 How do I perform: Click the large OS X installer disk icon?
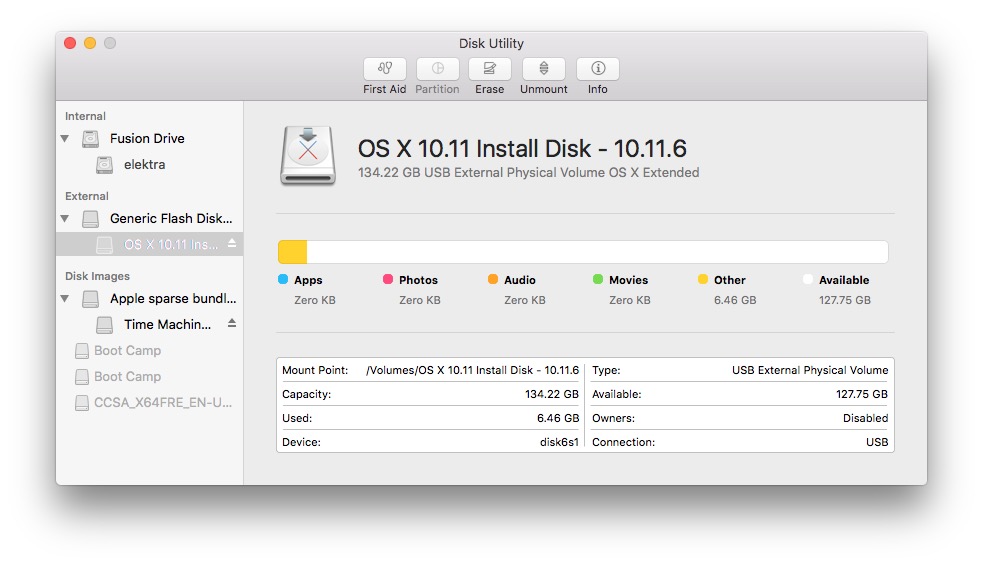point(308,156)
